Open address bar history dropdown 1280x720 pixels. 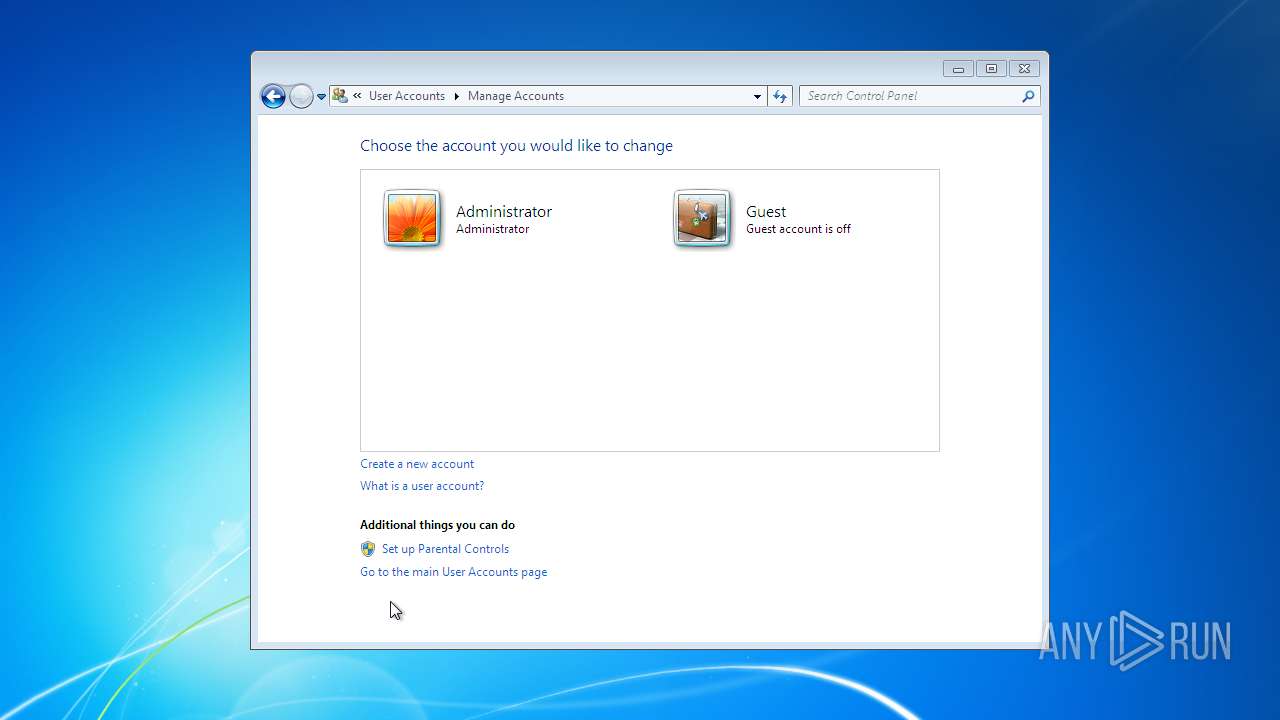tap(757, 96)
